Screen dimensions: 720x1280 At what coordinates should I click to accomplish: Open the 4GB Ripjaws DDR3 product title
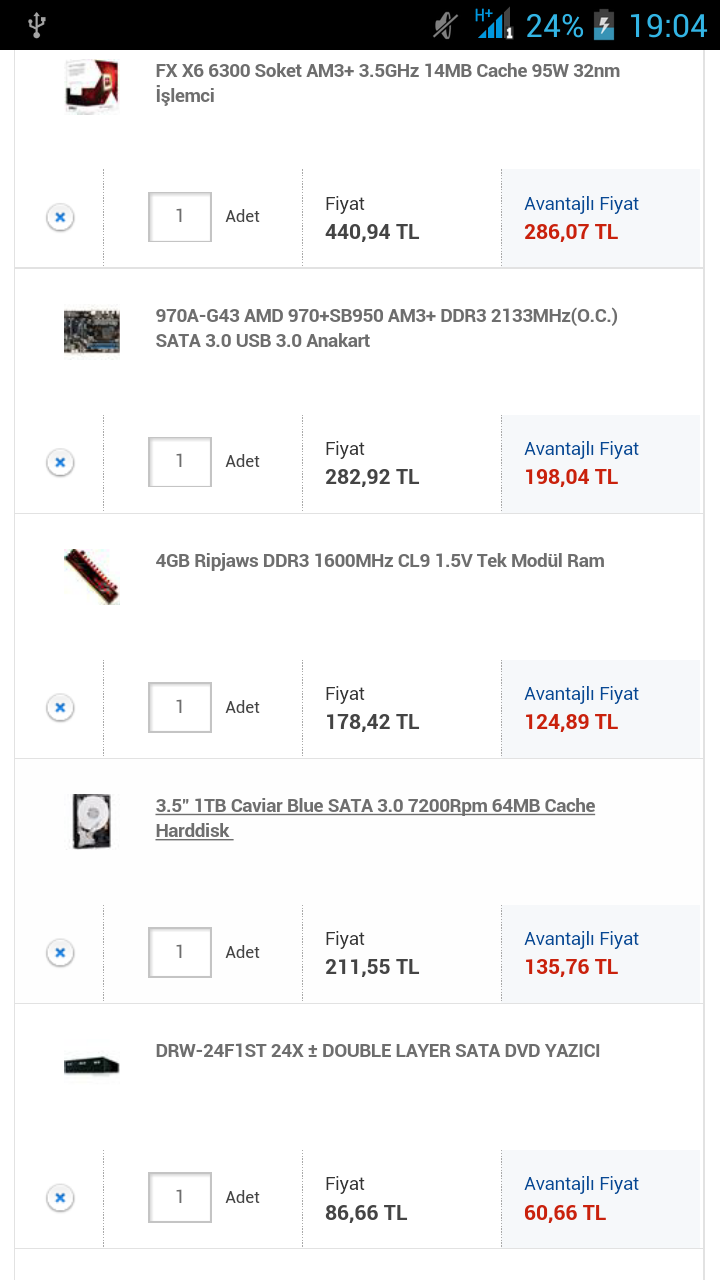[x=380, y=561]
